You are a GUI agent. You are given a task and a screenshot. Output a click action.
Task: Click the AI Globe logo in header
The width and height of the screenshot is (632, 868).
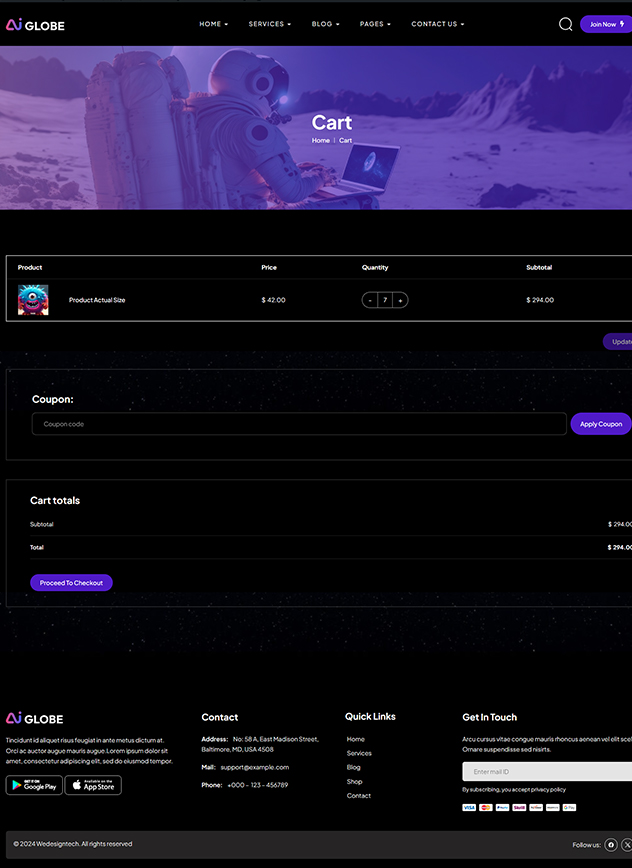[x=35, y=24]
